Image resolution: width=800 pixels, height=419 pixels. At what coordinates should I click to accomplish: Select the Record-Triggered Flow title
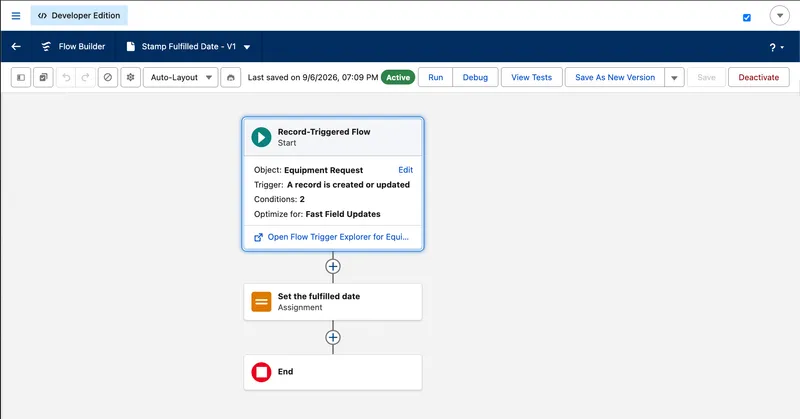[x=324, y=132]
